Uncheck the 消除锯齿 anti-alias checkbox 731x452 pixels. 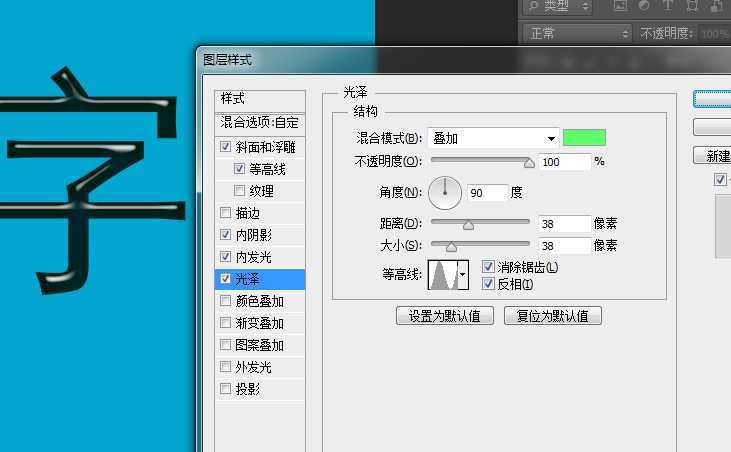coord(488,267)
